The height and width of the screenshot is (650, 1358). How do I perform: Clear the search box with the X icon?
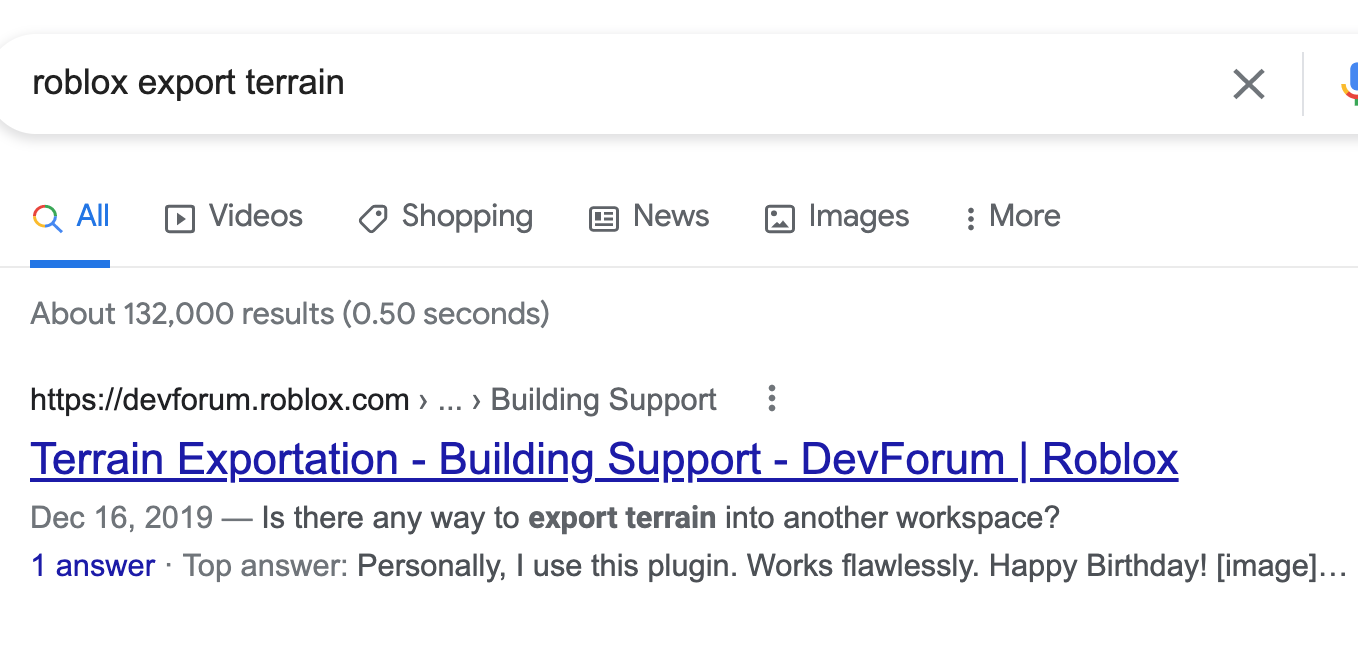[x=1249, y=84]
